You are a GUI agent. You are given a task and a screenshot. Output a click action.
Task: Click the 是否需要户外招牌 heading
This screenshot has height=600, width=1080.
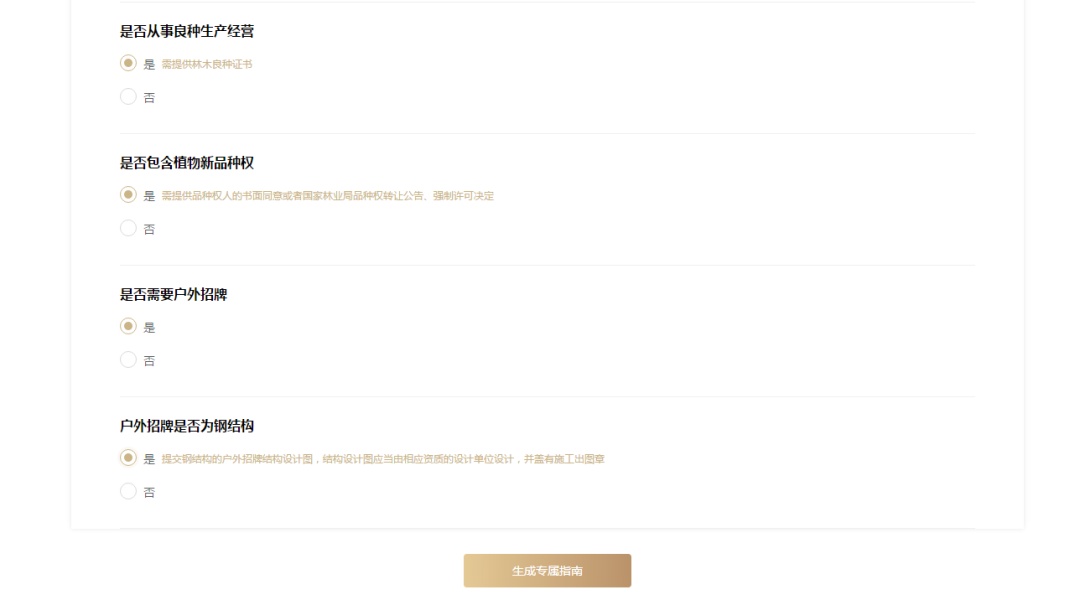(x=174, y=294)
